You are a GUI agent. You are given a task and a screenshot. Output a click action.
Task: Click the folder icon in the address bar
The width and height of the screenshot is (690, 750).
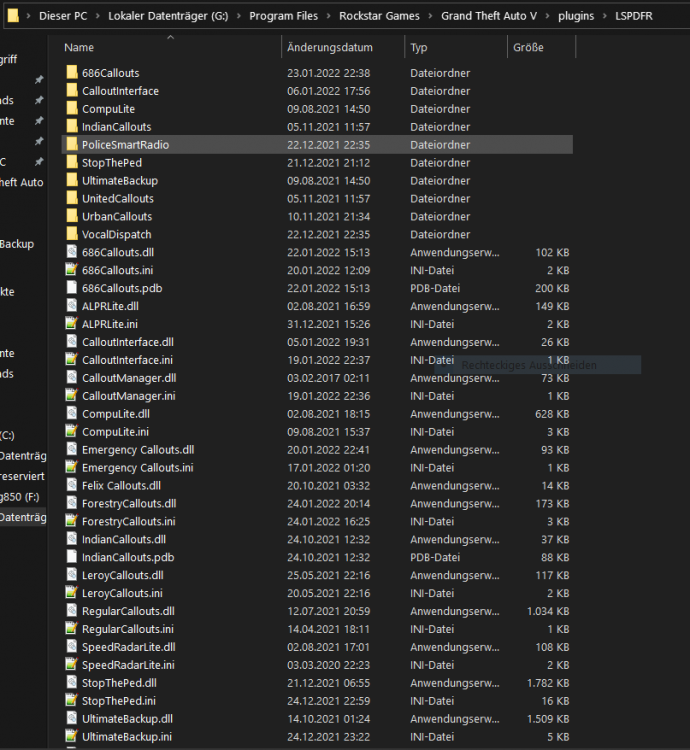point(13,16)
